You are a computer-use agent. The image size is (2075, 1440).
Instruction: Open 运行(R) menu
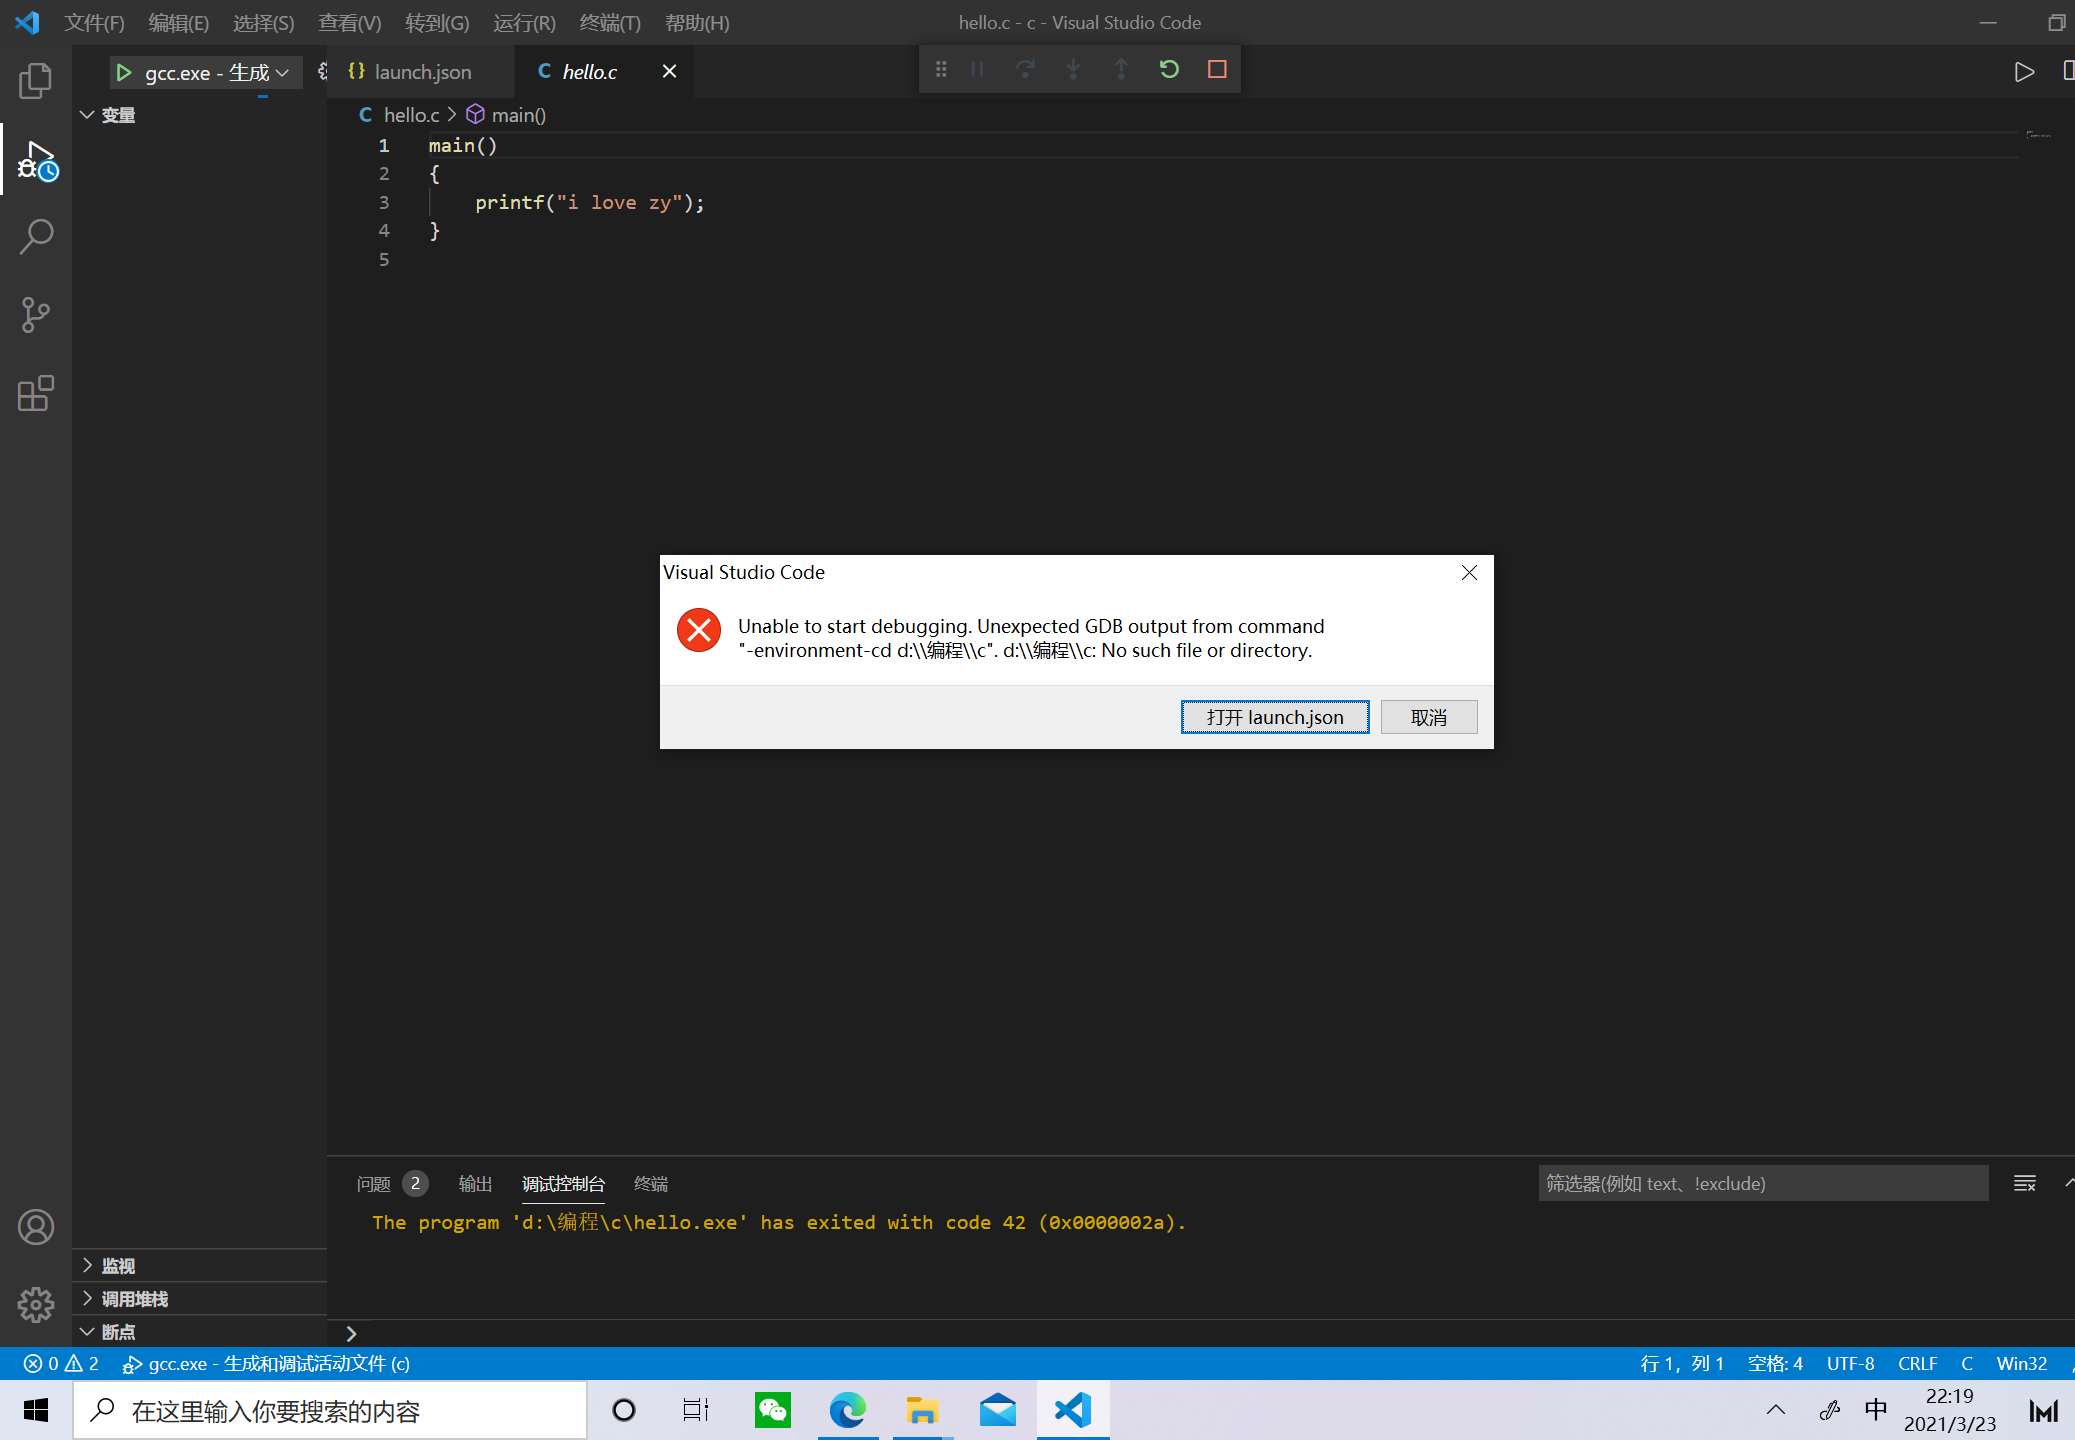pos(524,23)
